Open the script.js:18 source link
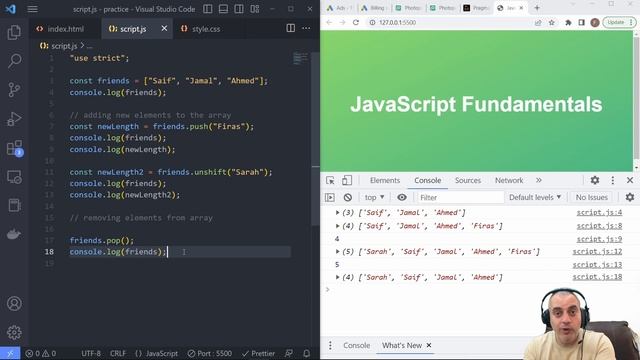The image size is (640, 360). point(597,277)
